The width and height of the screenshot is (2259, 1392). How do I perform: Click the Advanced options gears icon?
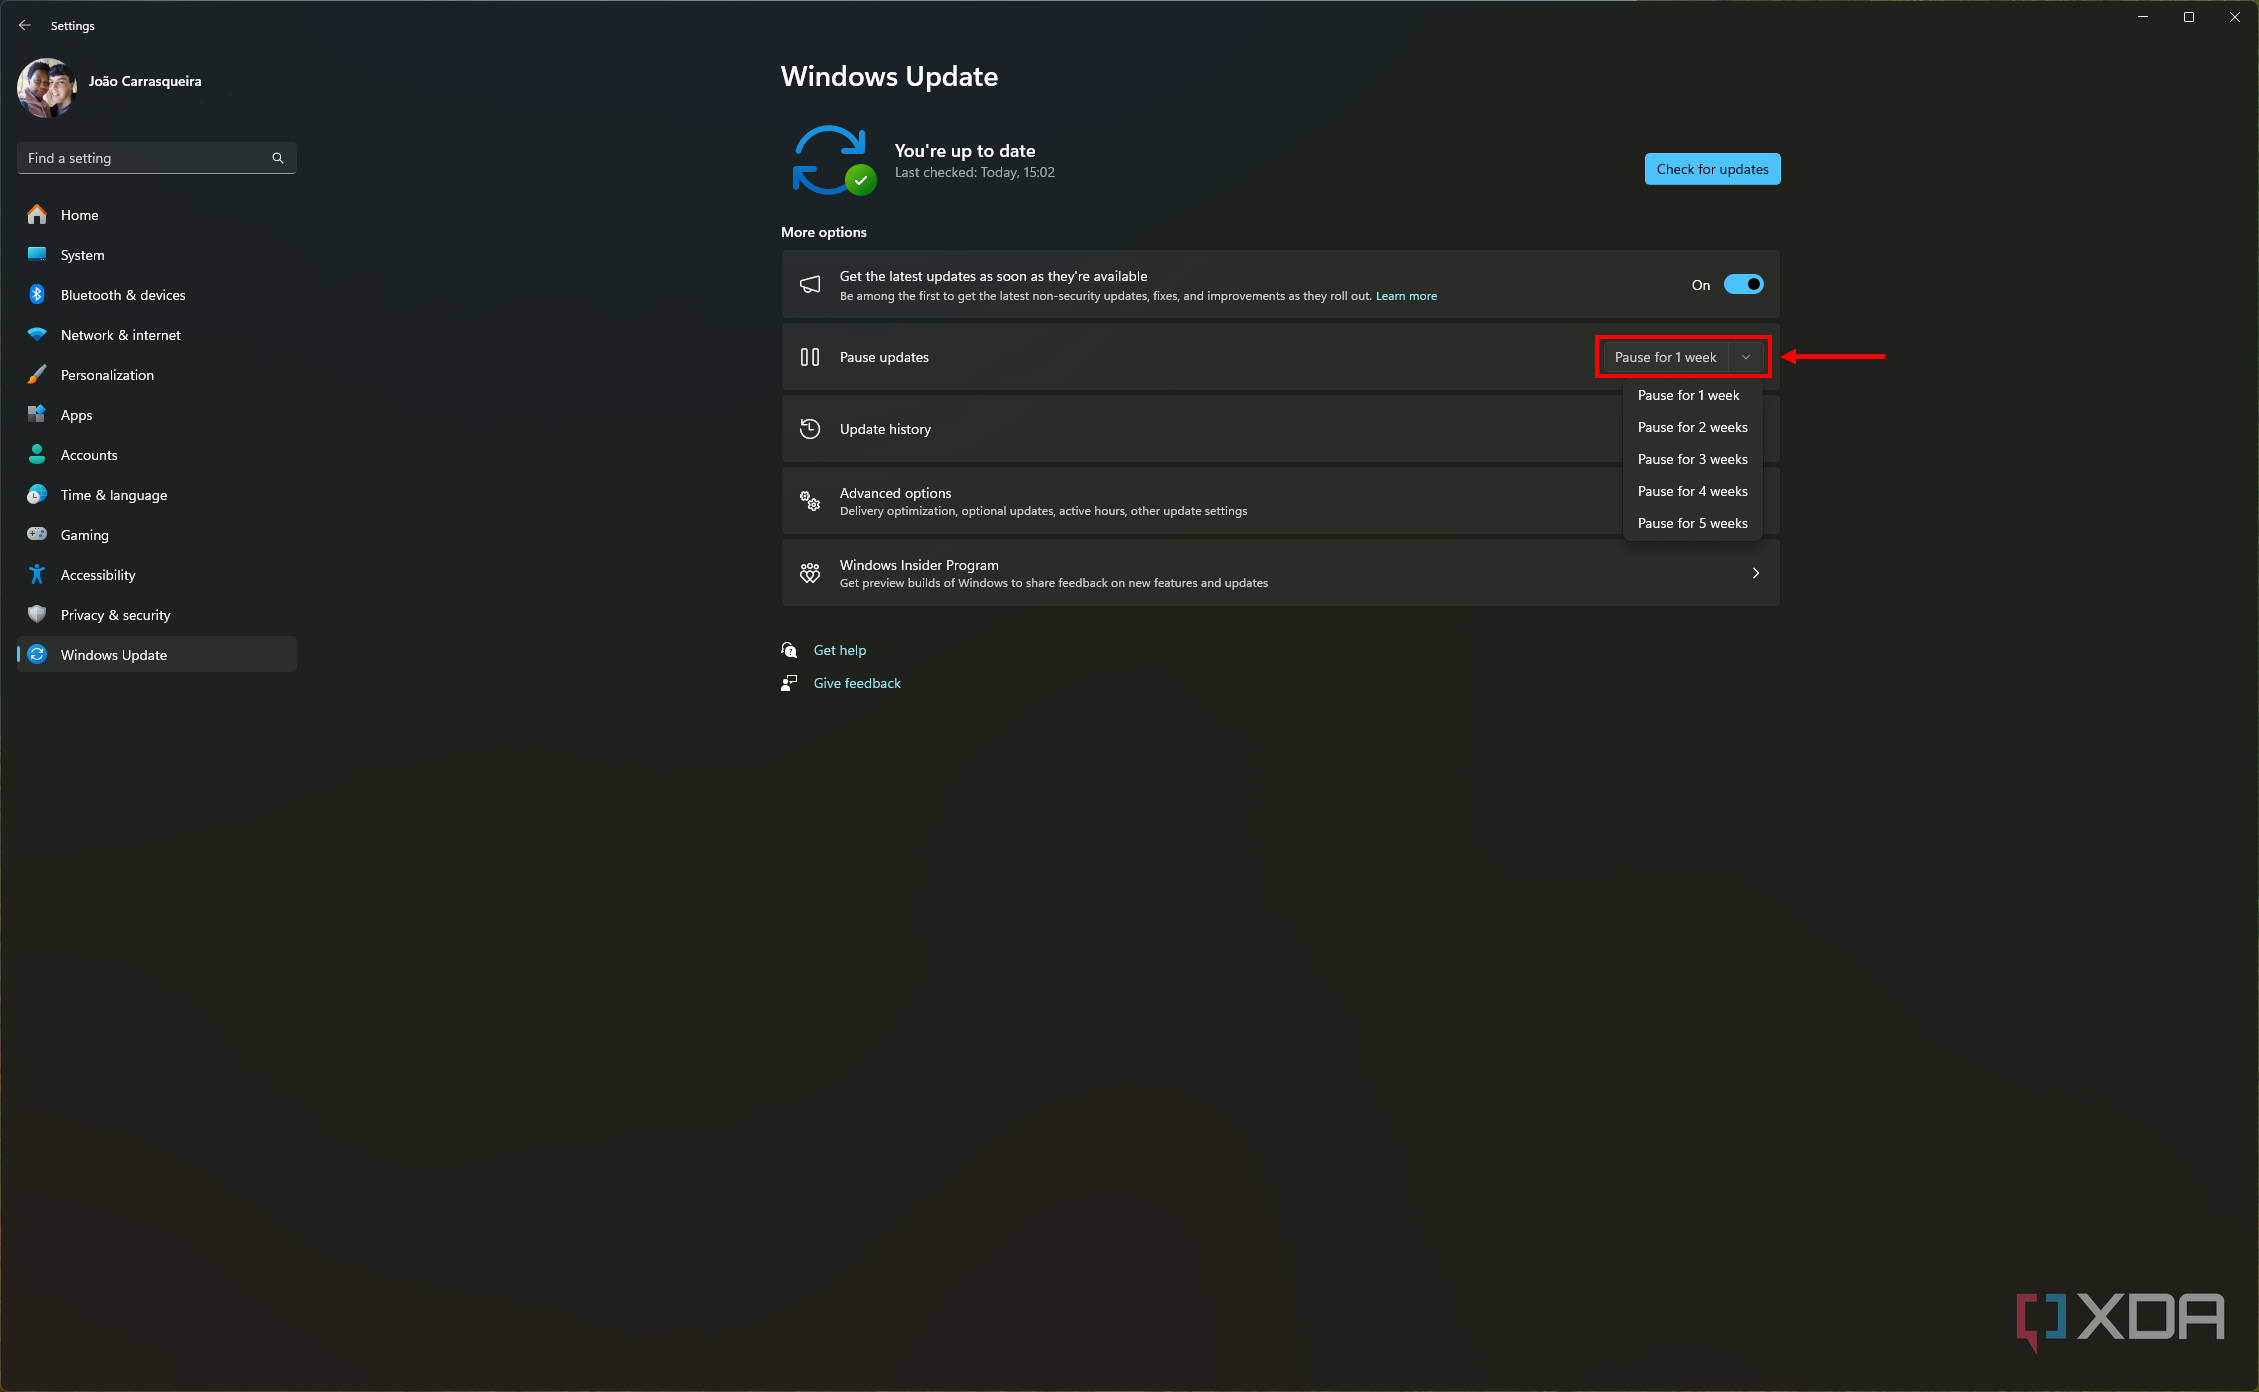810,501
